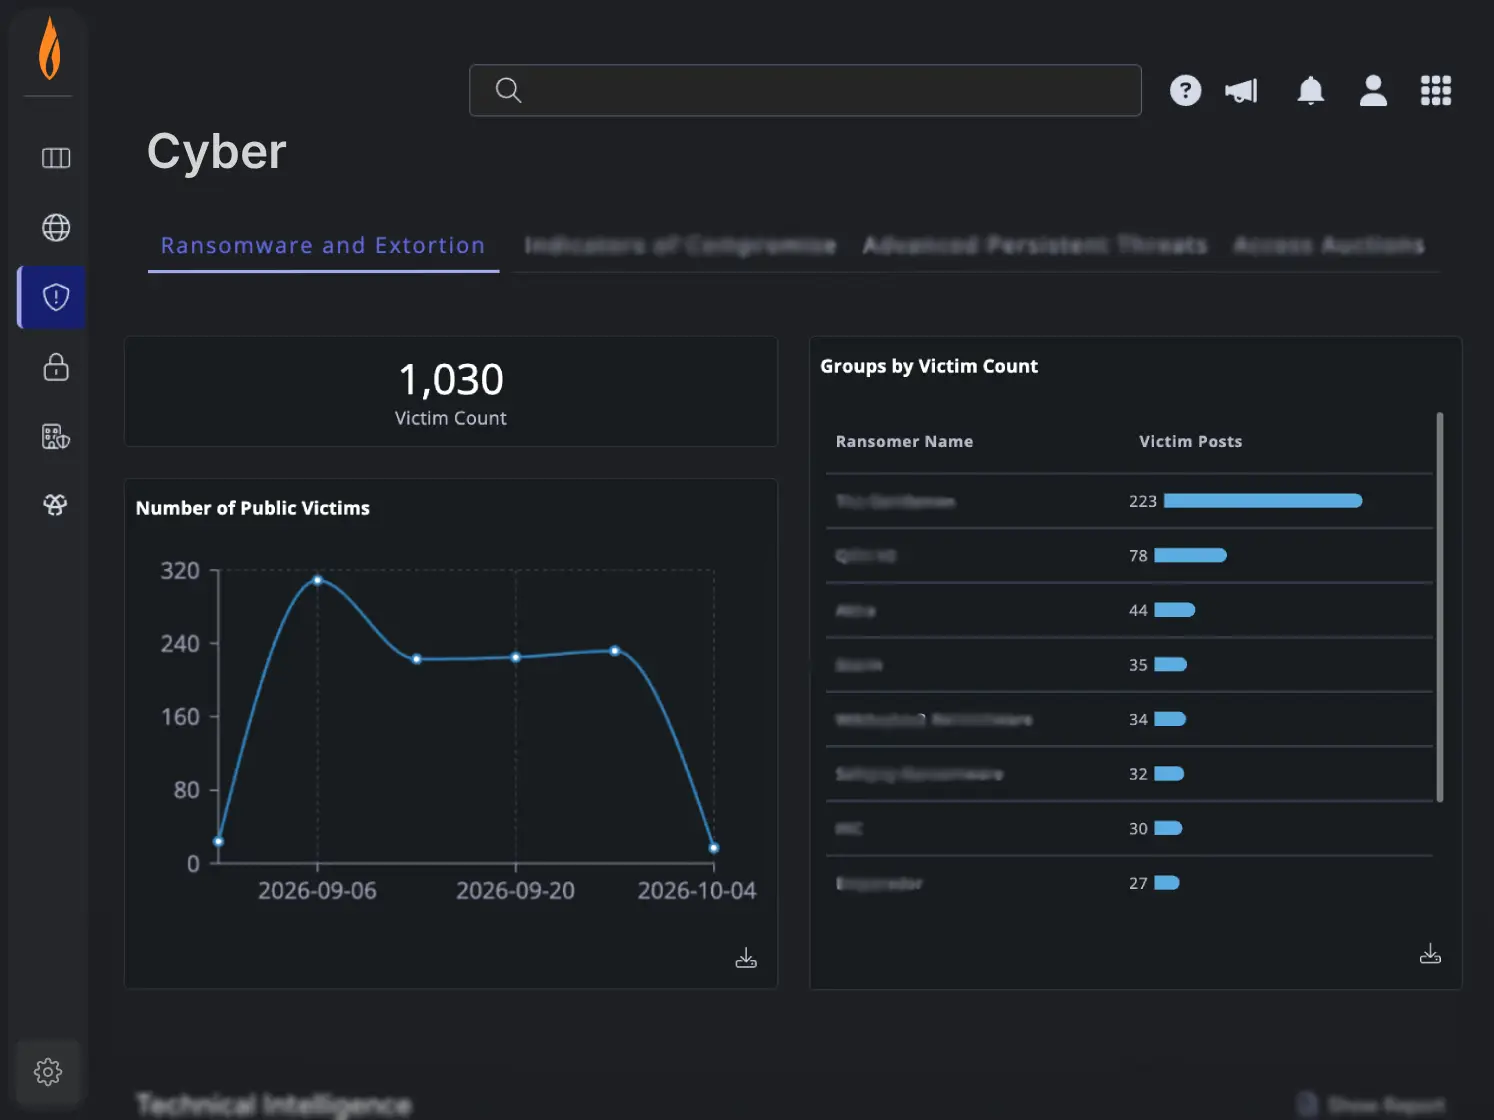Click into the search input field
Viewport: 1494px width, 1120px height.
pos(805,90)
